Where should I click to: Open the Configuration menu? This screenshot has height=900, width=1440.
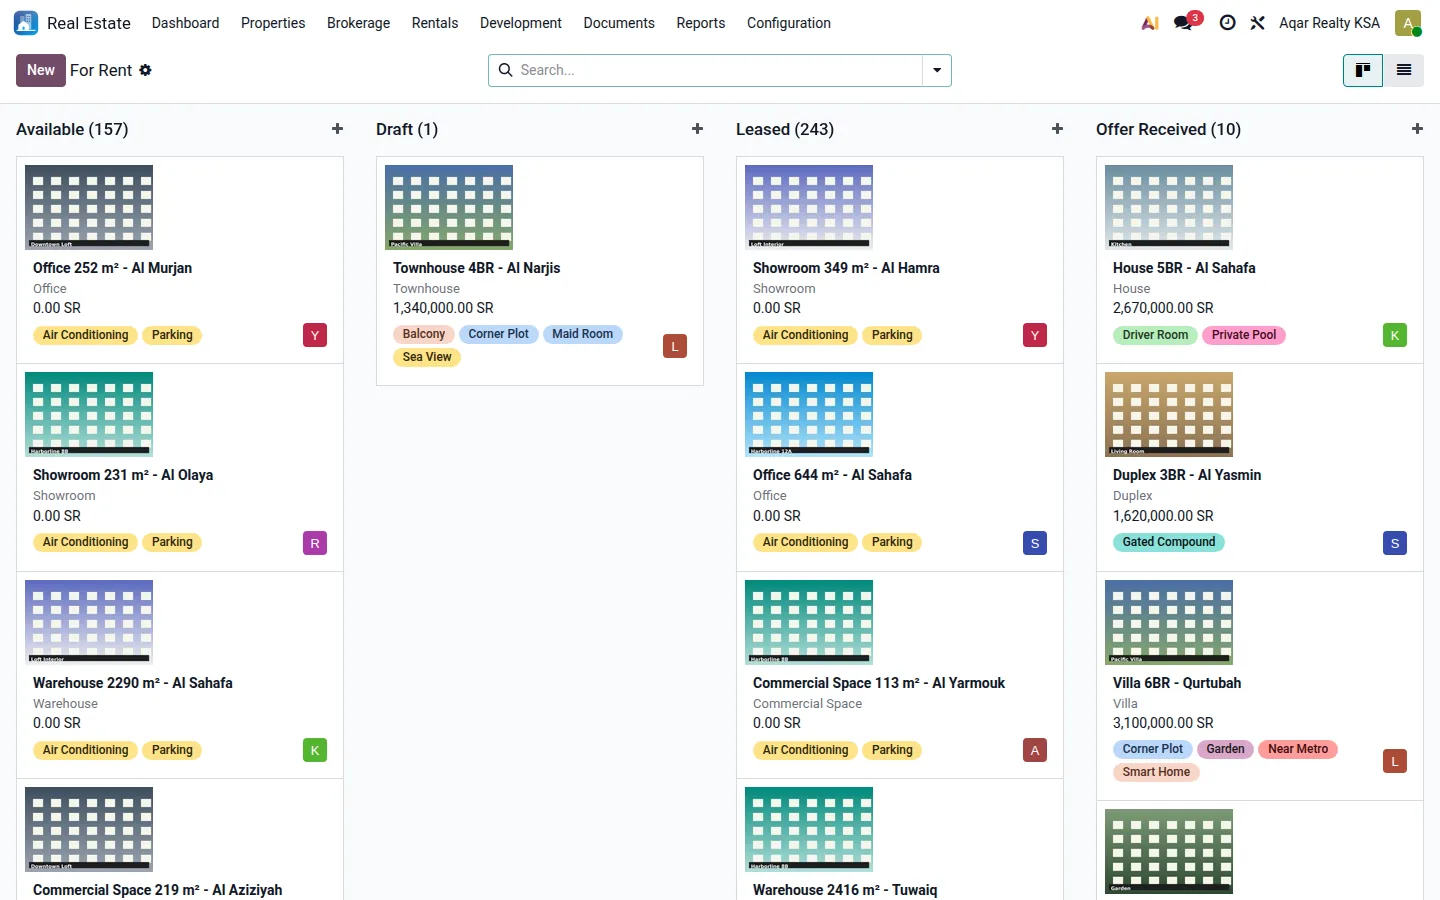(x=789, y=23)
